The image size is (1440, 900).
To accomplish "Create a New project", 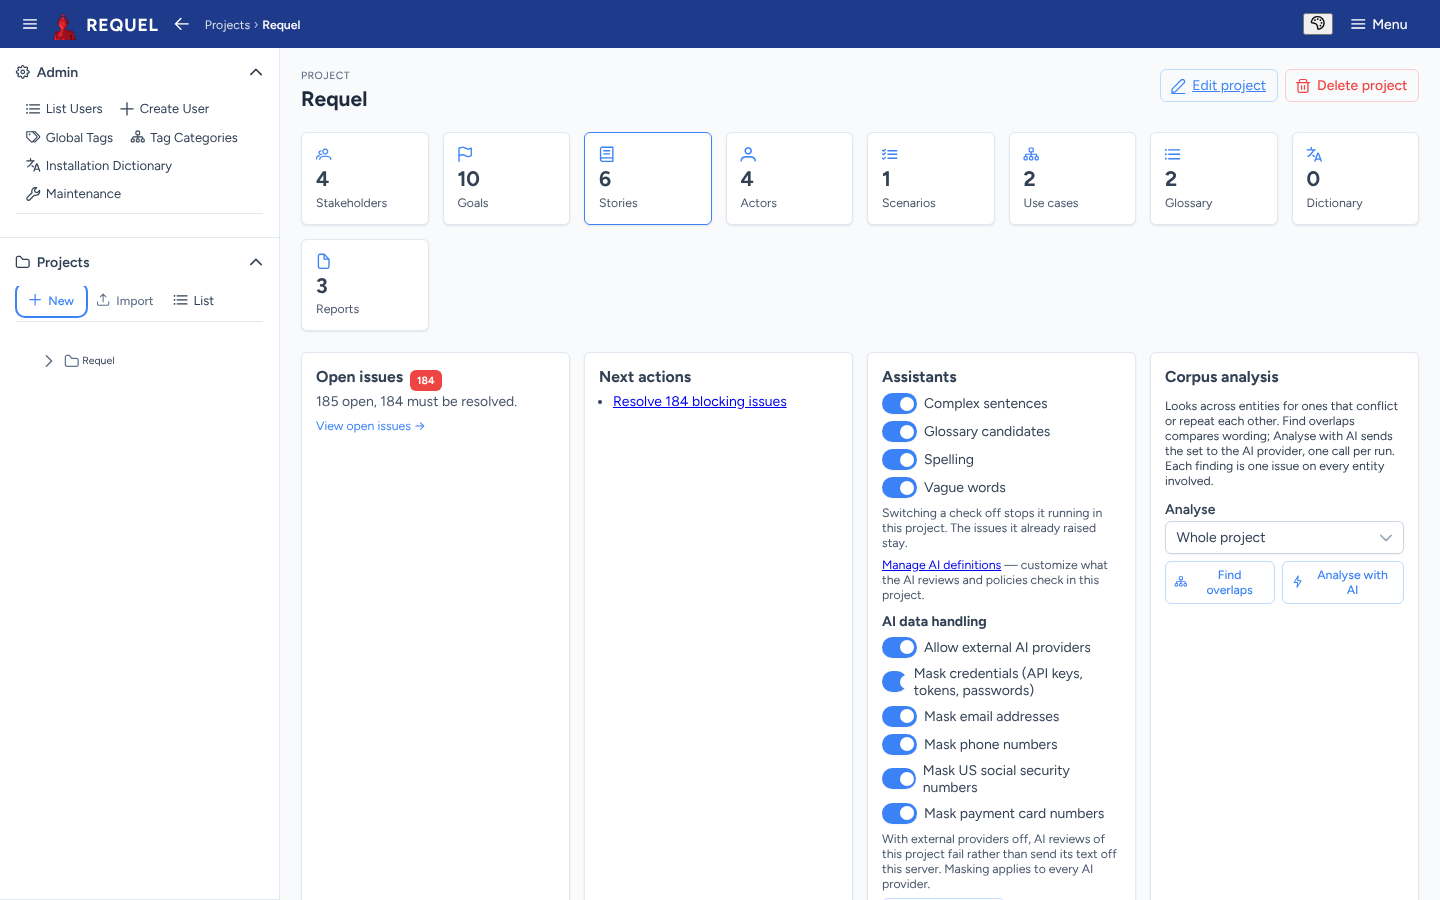I will click(51, 301).
